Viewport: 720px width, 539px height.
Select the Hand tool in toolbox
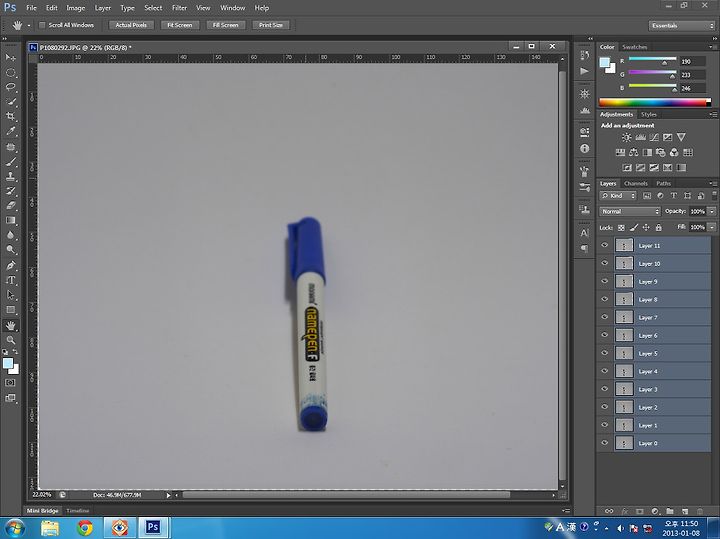click(10, 326)
